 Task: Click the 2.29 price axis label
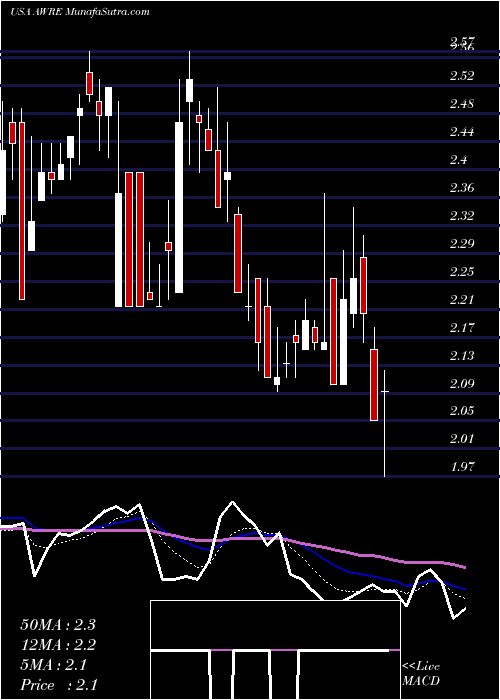tap(461, 244)
